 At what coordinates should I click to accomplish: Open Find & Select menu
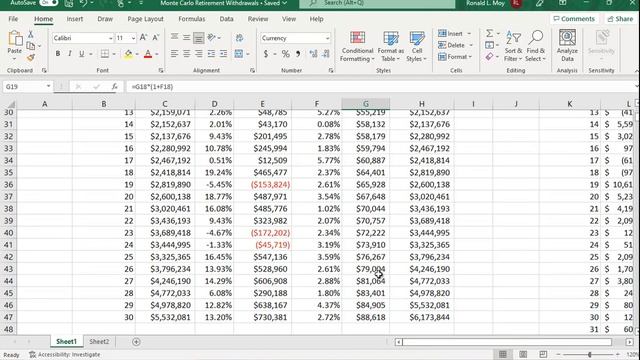(535, 47)
